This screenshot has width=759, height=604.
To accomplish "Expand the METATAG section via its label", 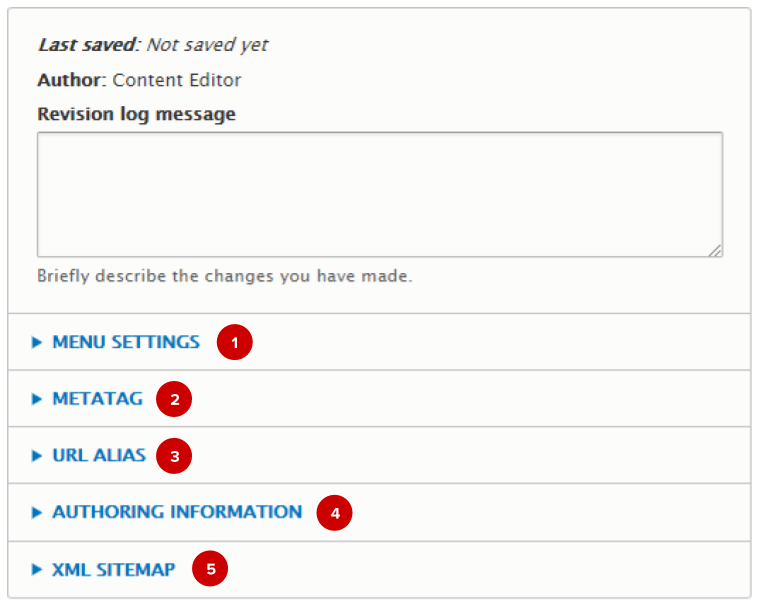I will click(97, 399).
